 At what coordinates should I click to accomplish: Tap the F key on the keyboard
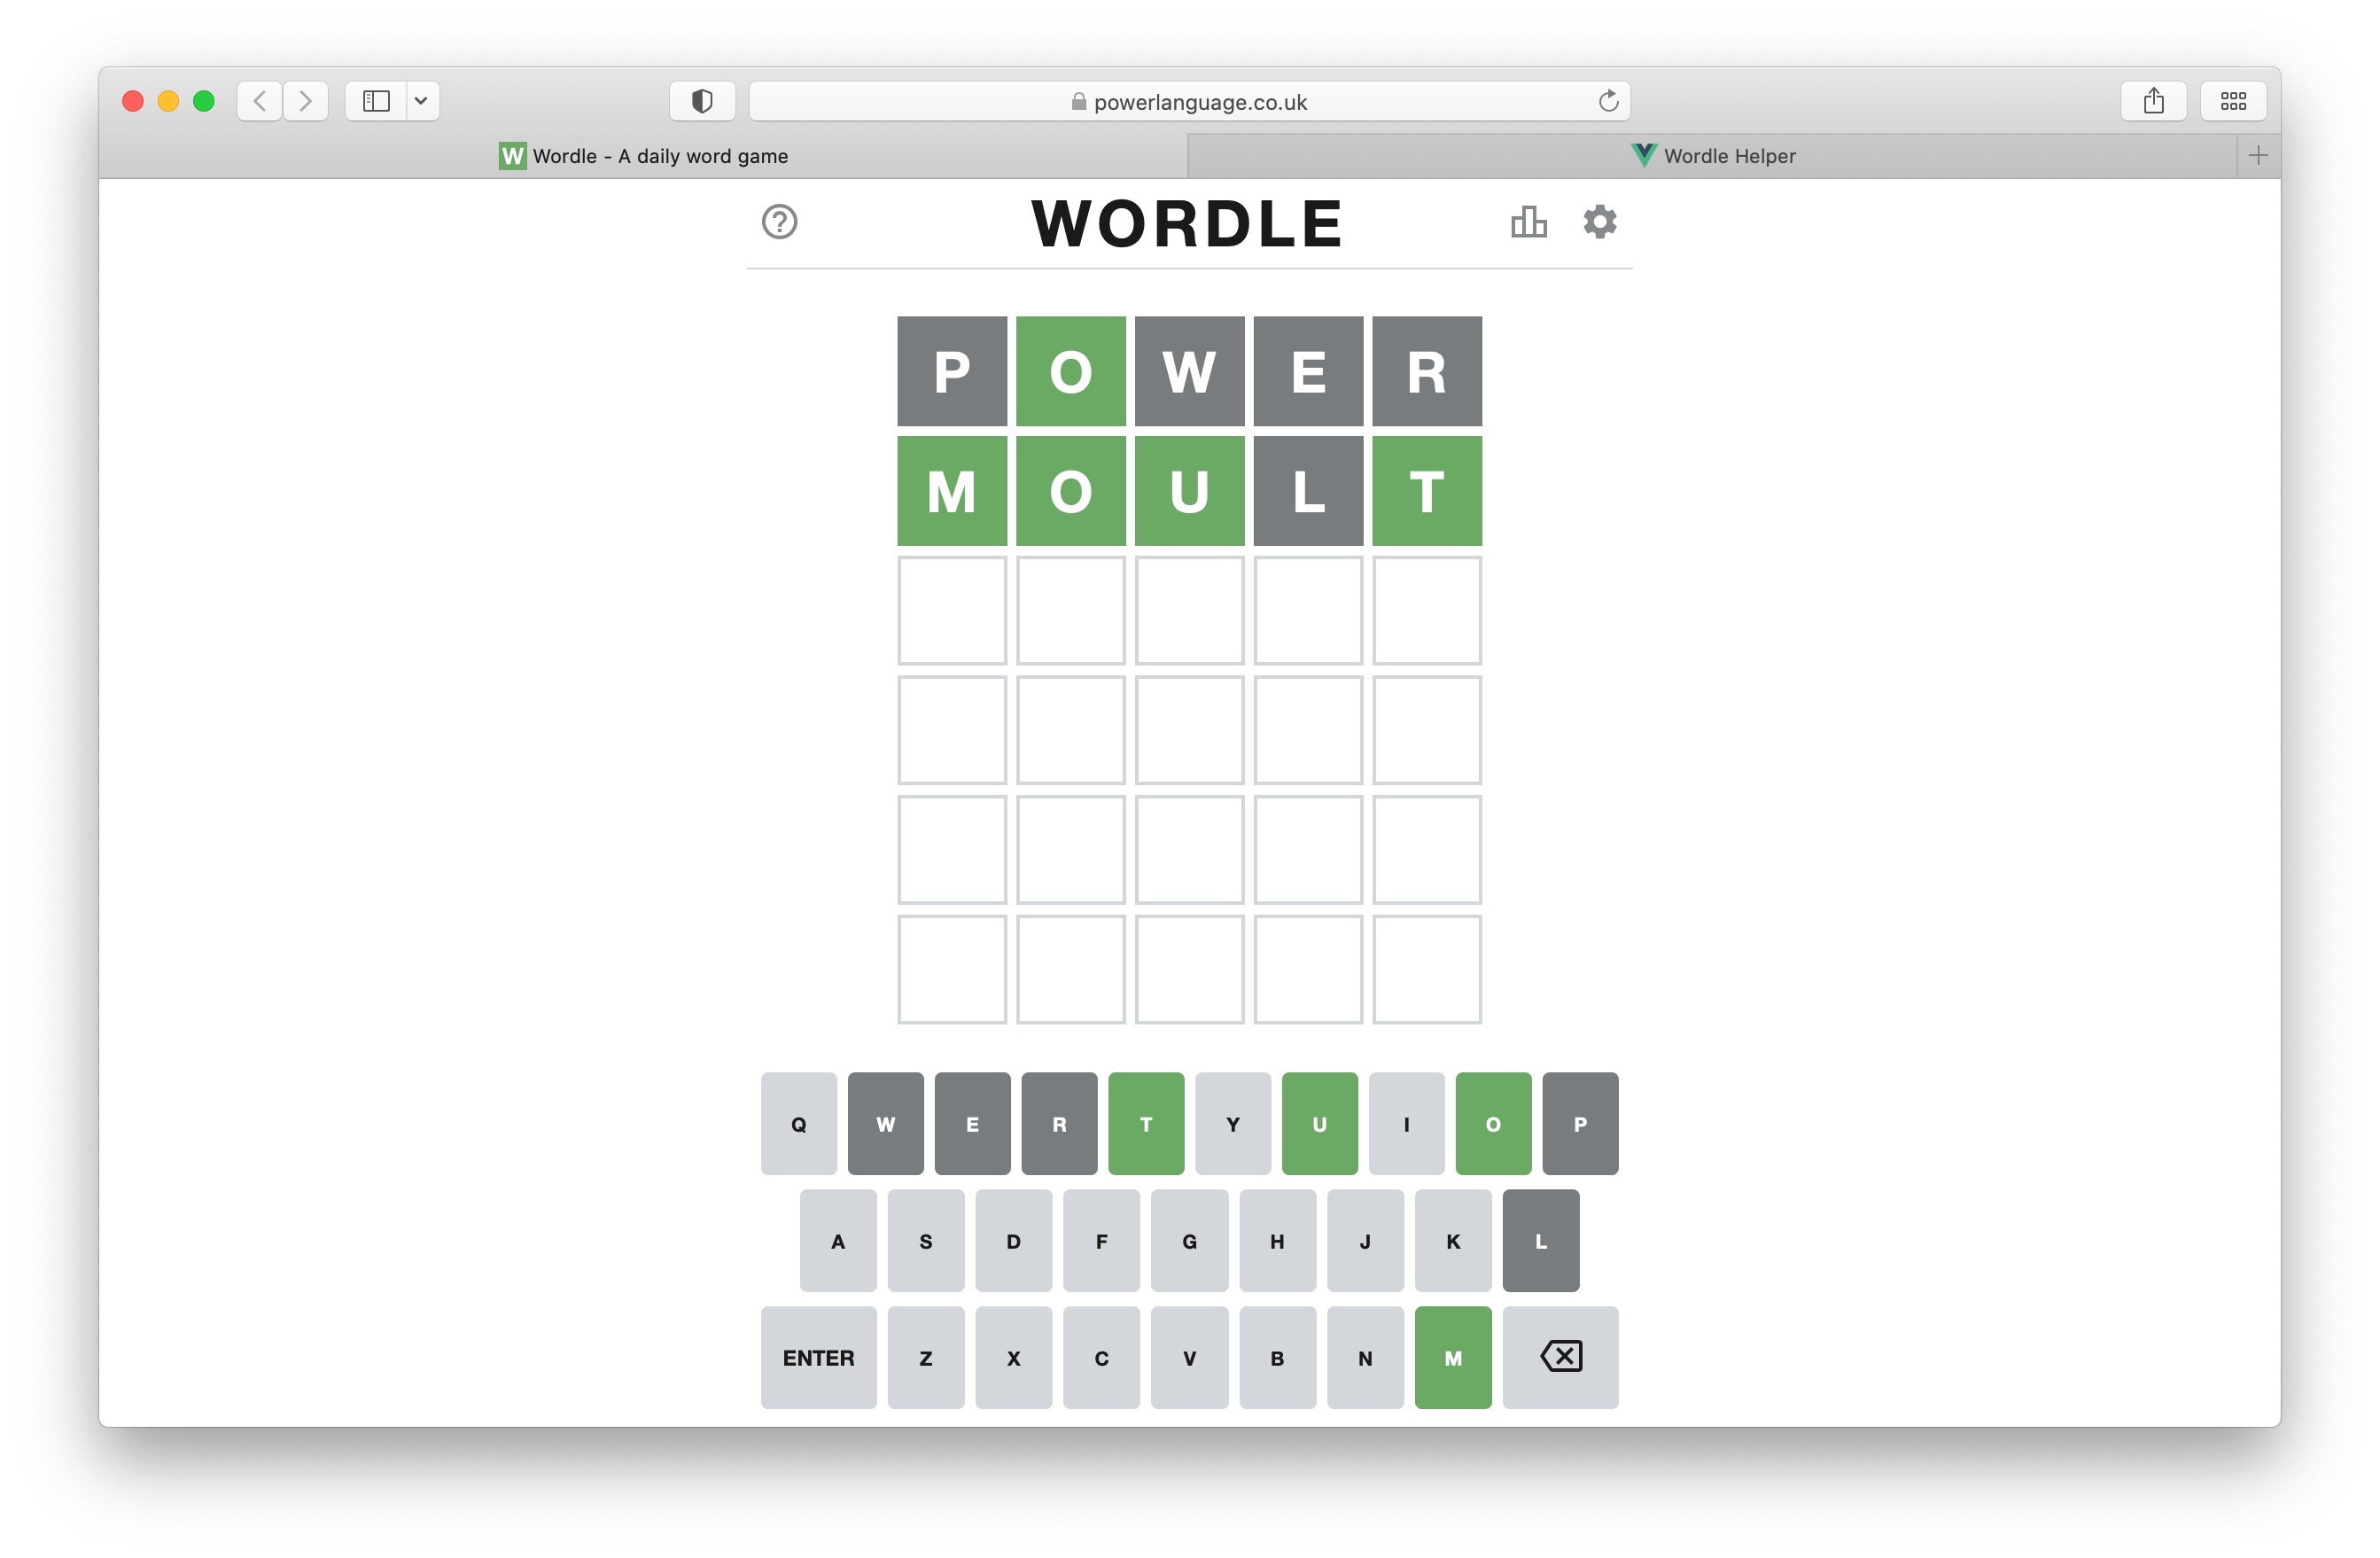(1101, 1240)
